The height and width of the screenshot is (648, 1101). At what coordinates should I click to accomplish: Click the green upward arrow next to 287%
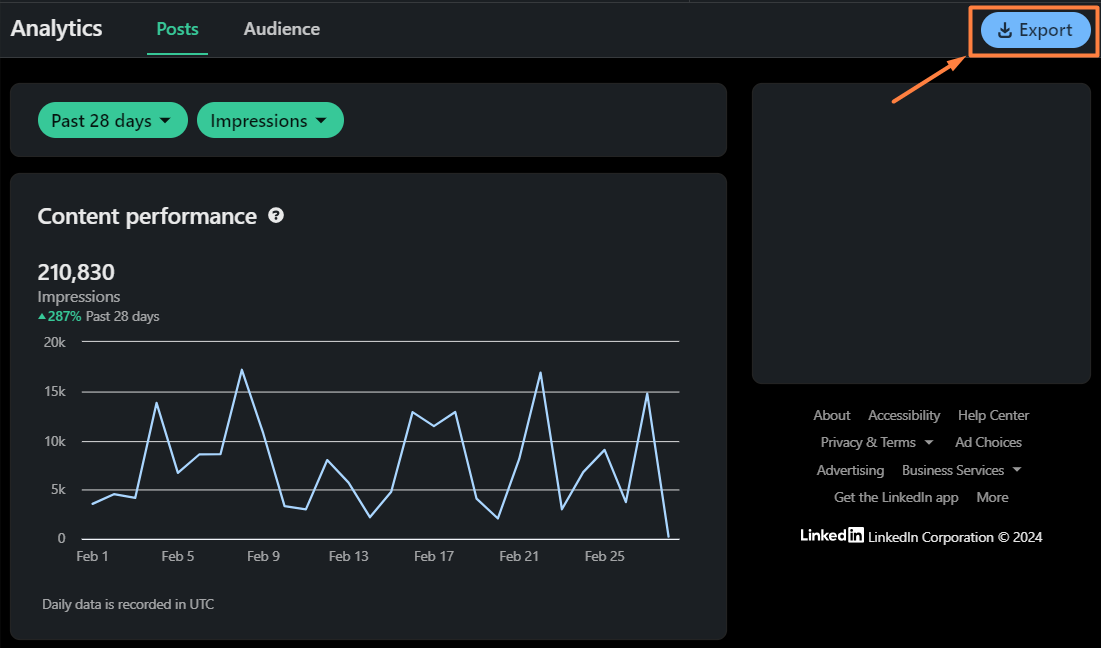(44, 316)
